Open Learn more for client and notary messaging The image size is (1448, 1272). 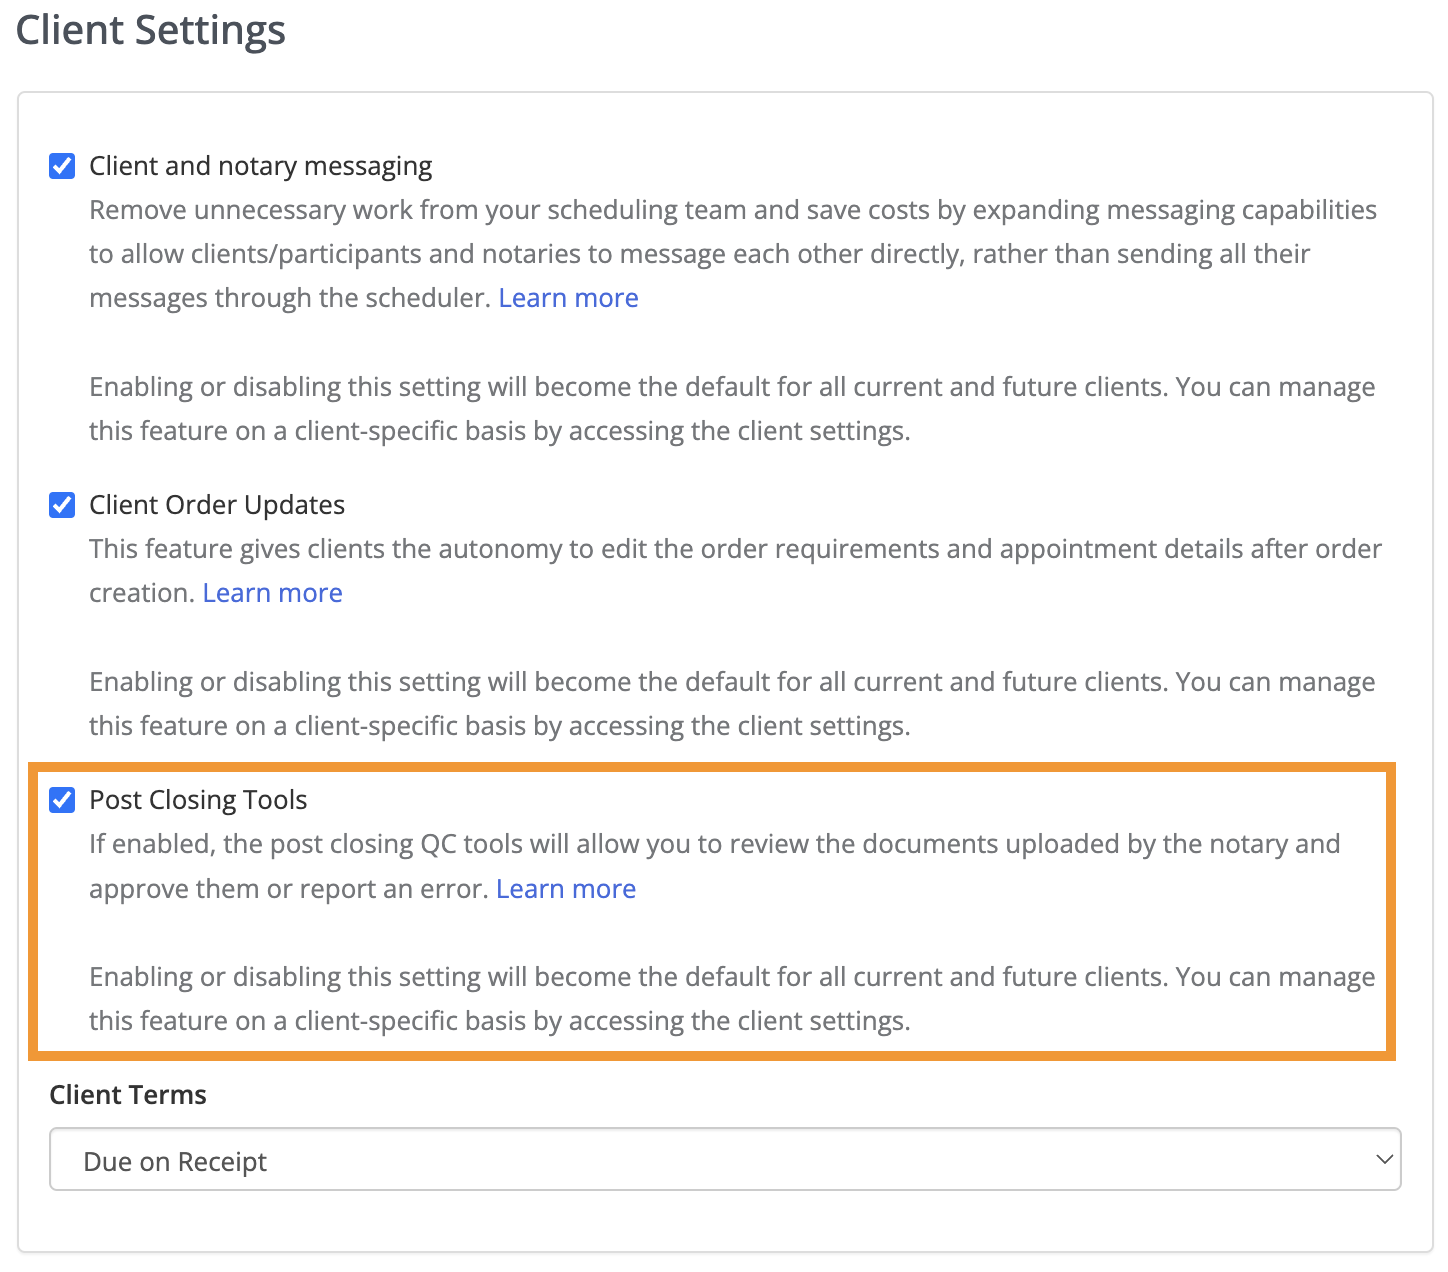pyautogui.click(x=568, y=297)
